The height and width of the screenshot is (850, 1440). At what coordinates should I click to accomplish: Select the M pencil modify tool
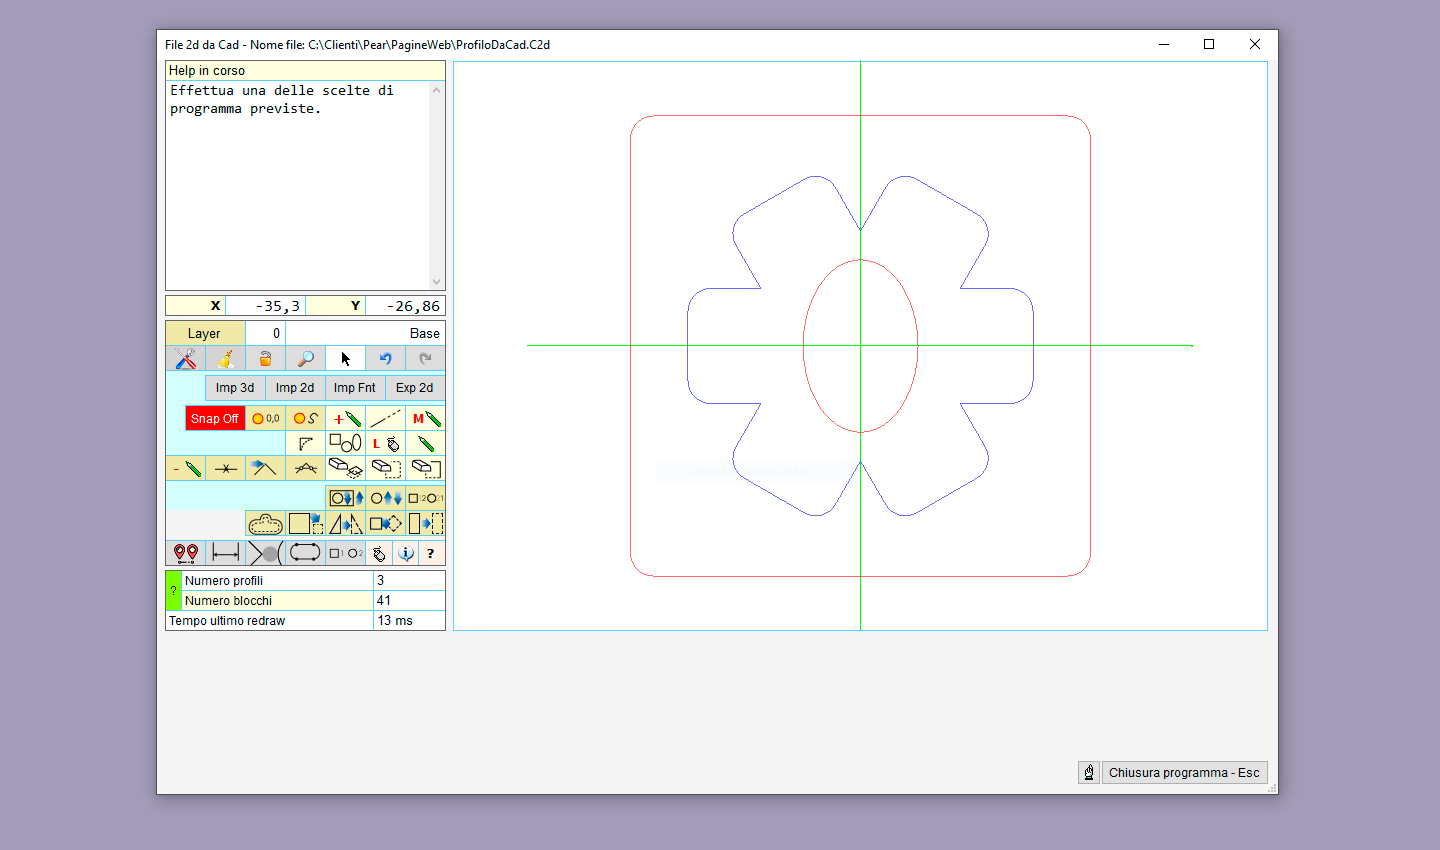(425, 418)
